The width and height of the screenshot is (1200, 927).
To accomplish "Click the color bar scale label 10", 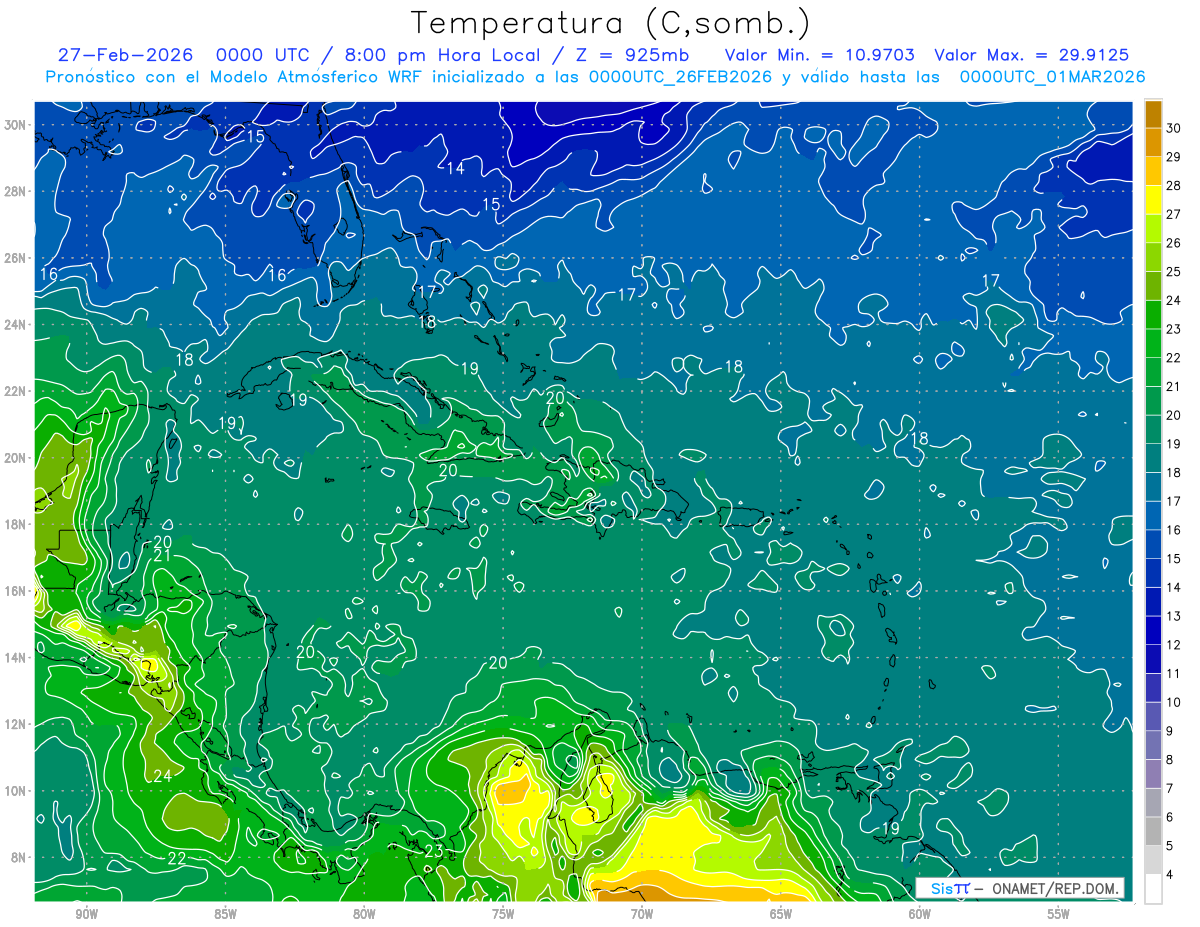I will 1174,702.
